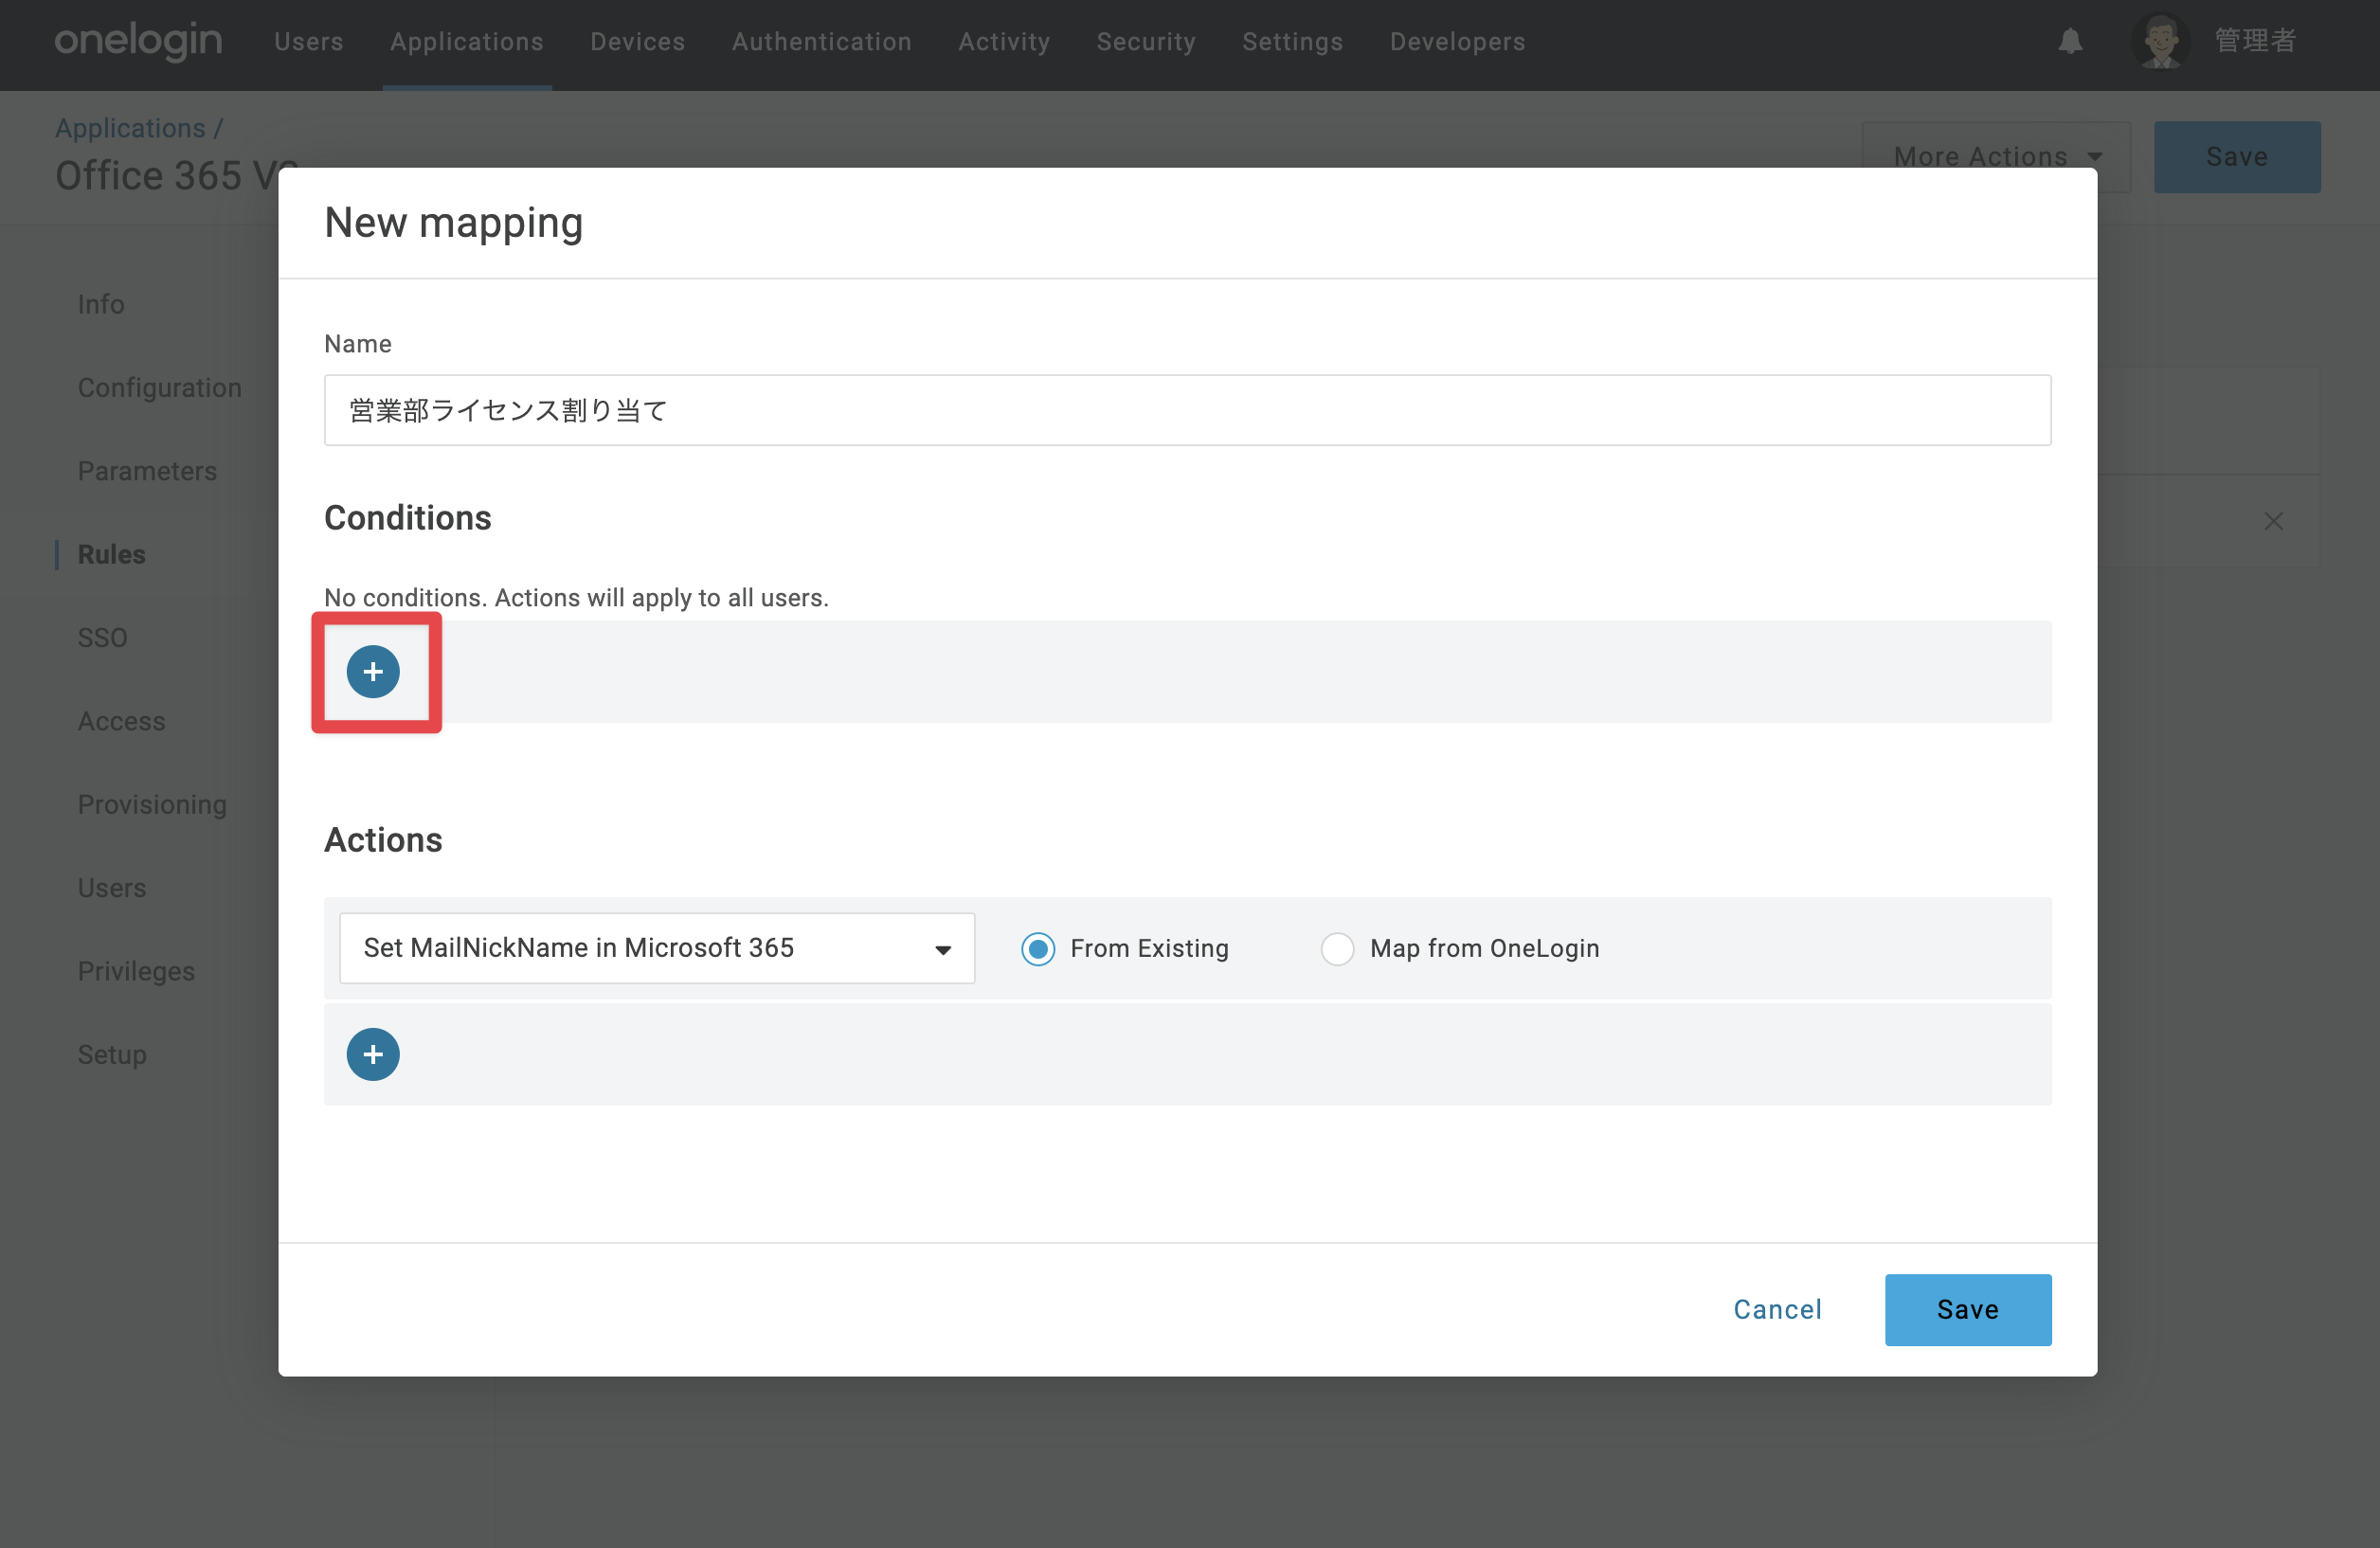Click the 'No conditions' notice text
Viewport: 2380px width, 1548px height.
tap(576, 597)
